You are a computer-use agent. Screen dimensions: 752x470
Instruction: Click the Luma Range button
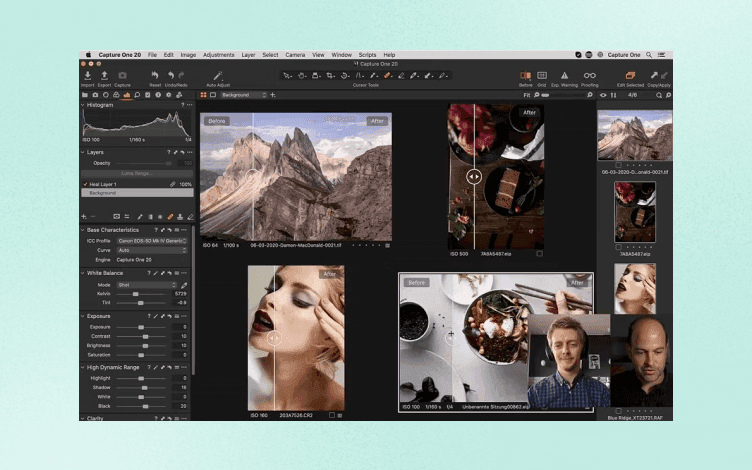pos(135,173)
